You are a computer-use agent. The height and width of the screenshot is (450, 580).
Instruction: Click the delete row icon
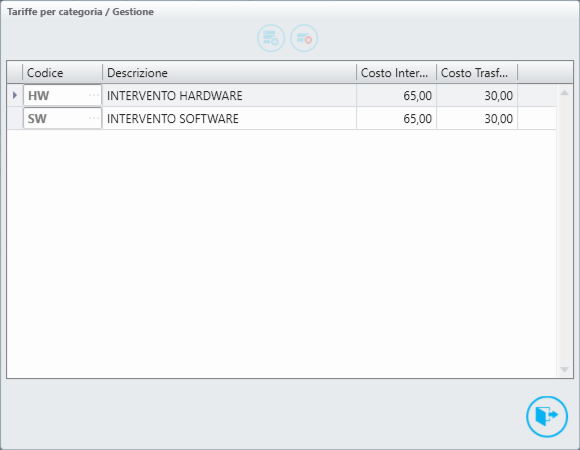[x=304, y=38]
